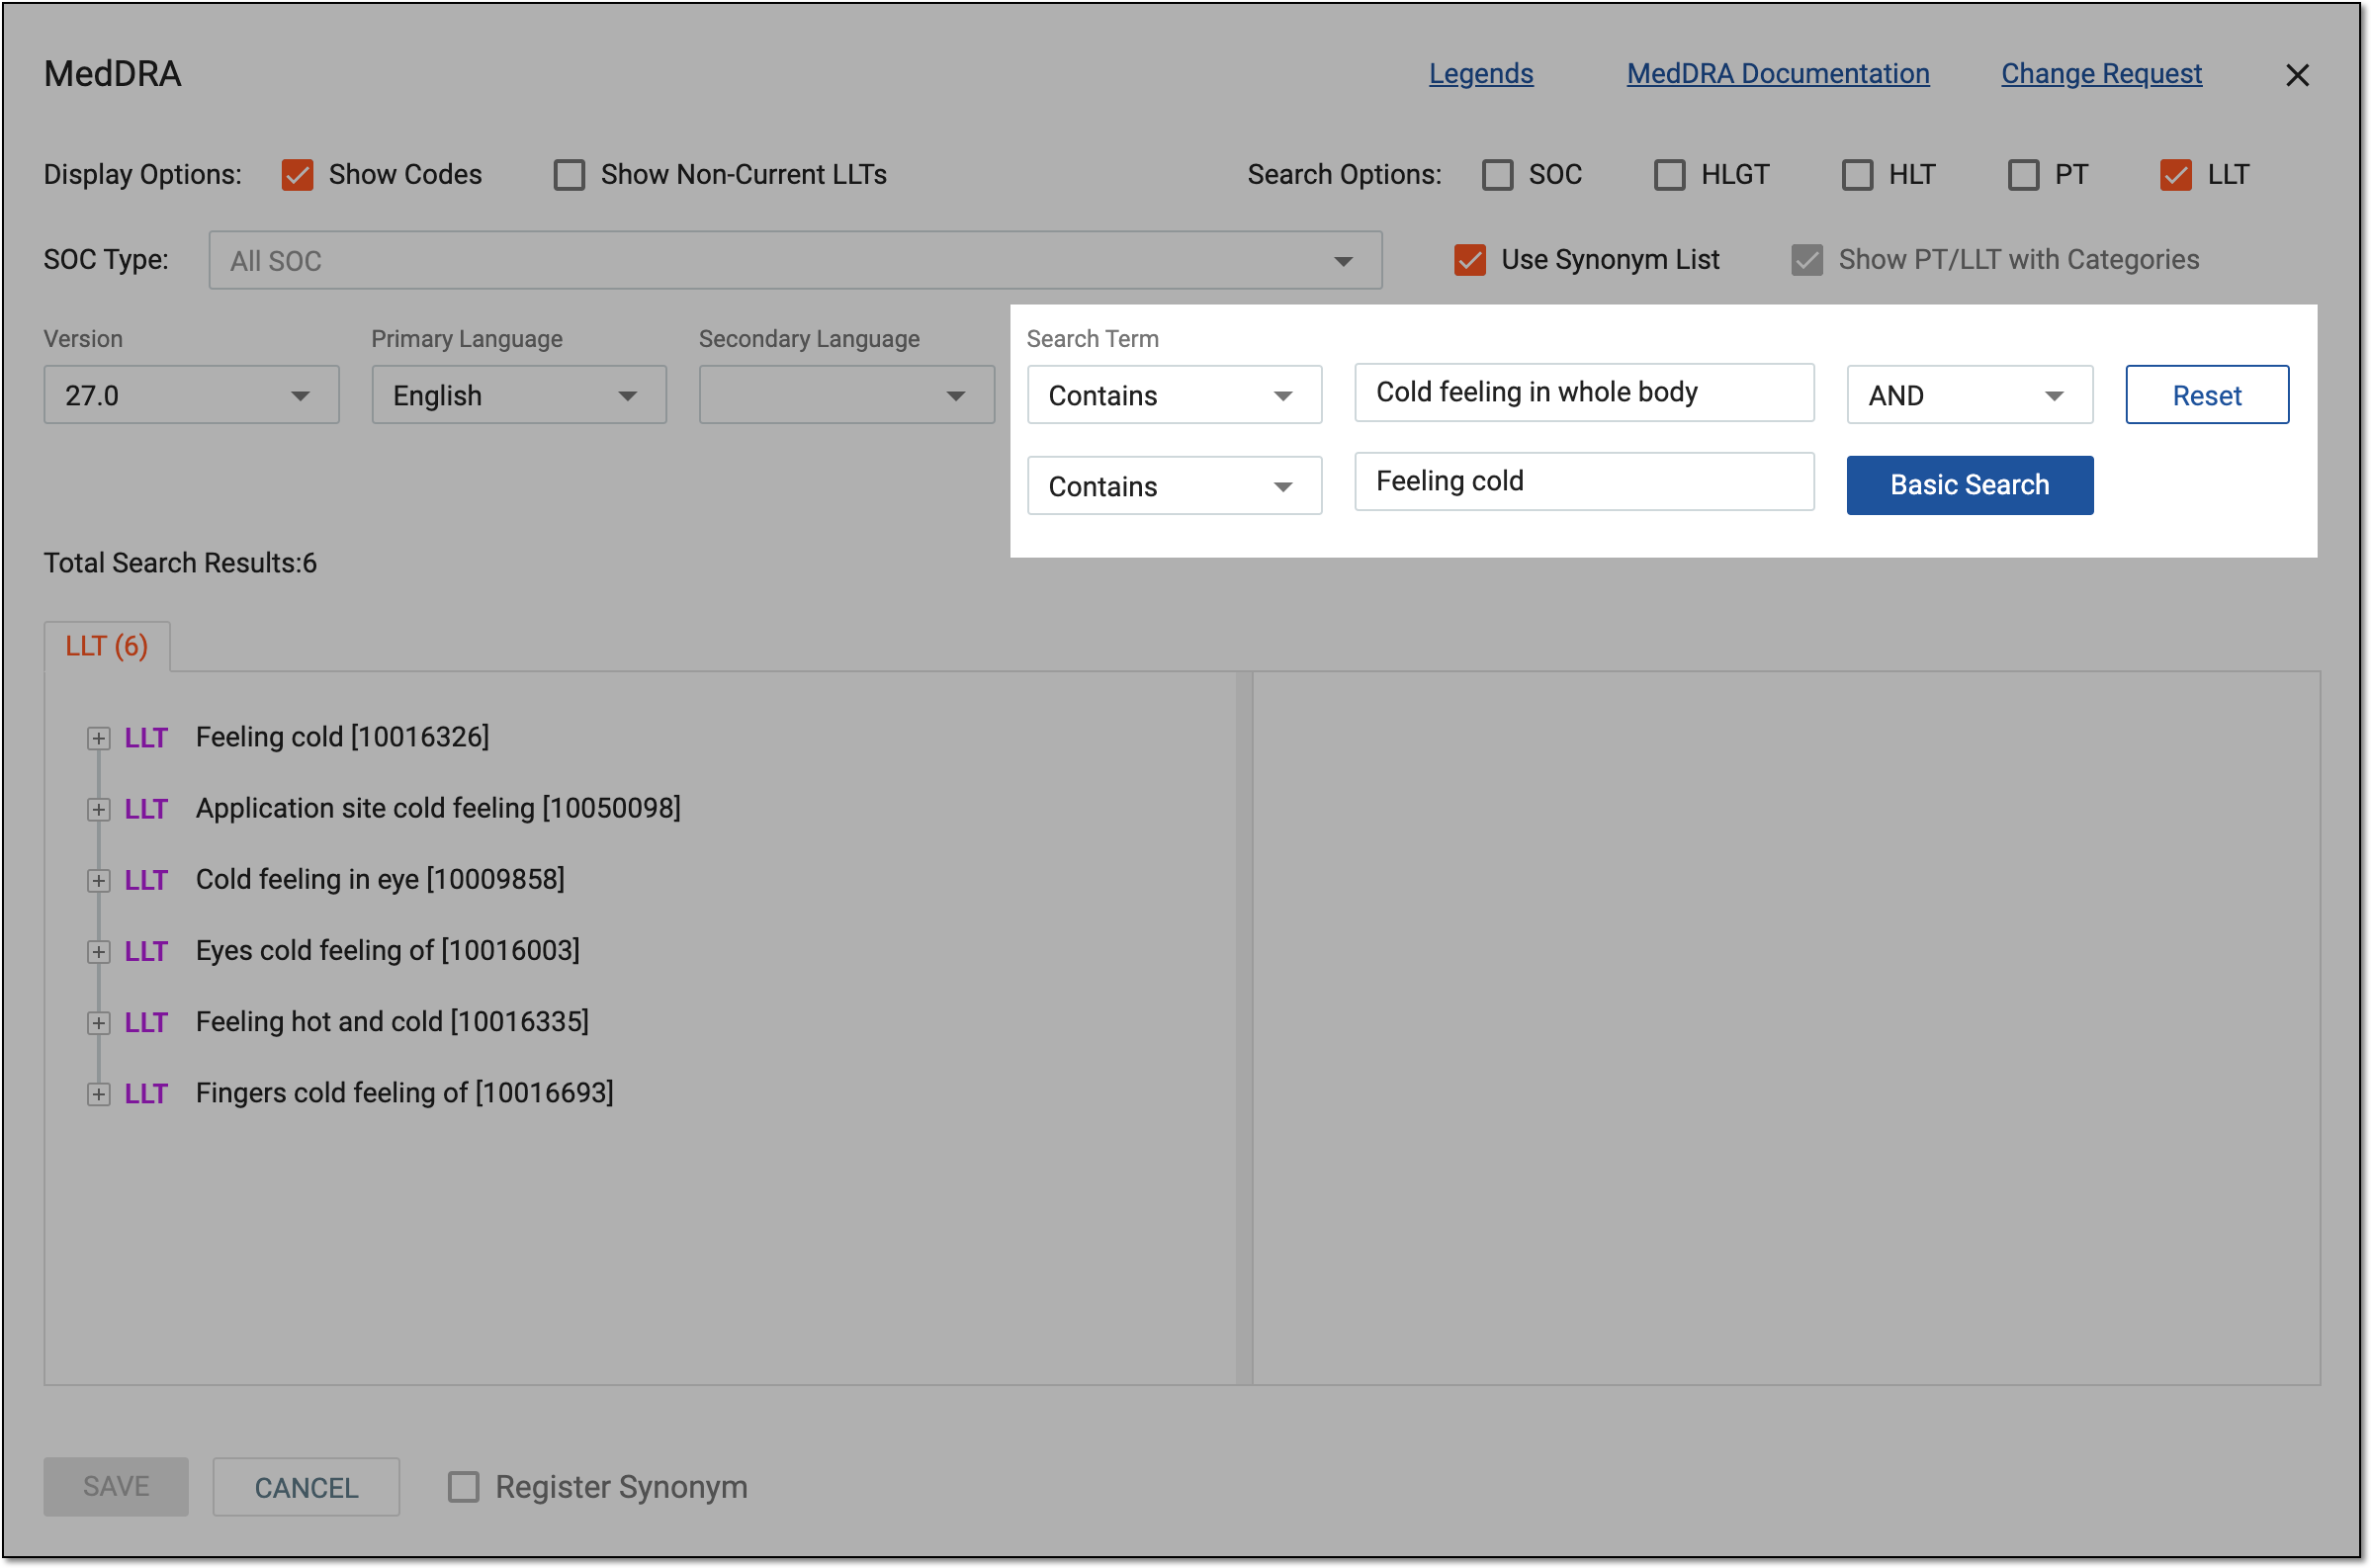The width and height of the screenshot is (2371, 1568).
Task: Check the PT search option
Action: [x=2023, y=175]
